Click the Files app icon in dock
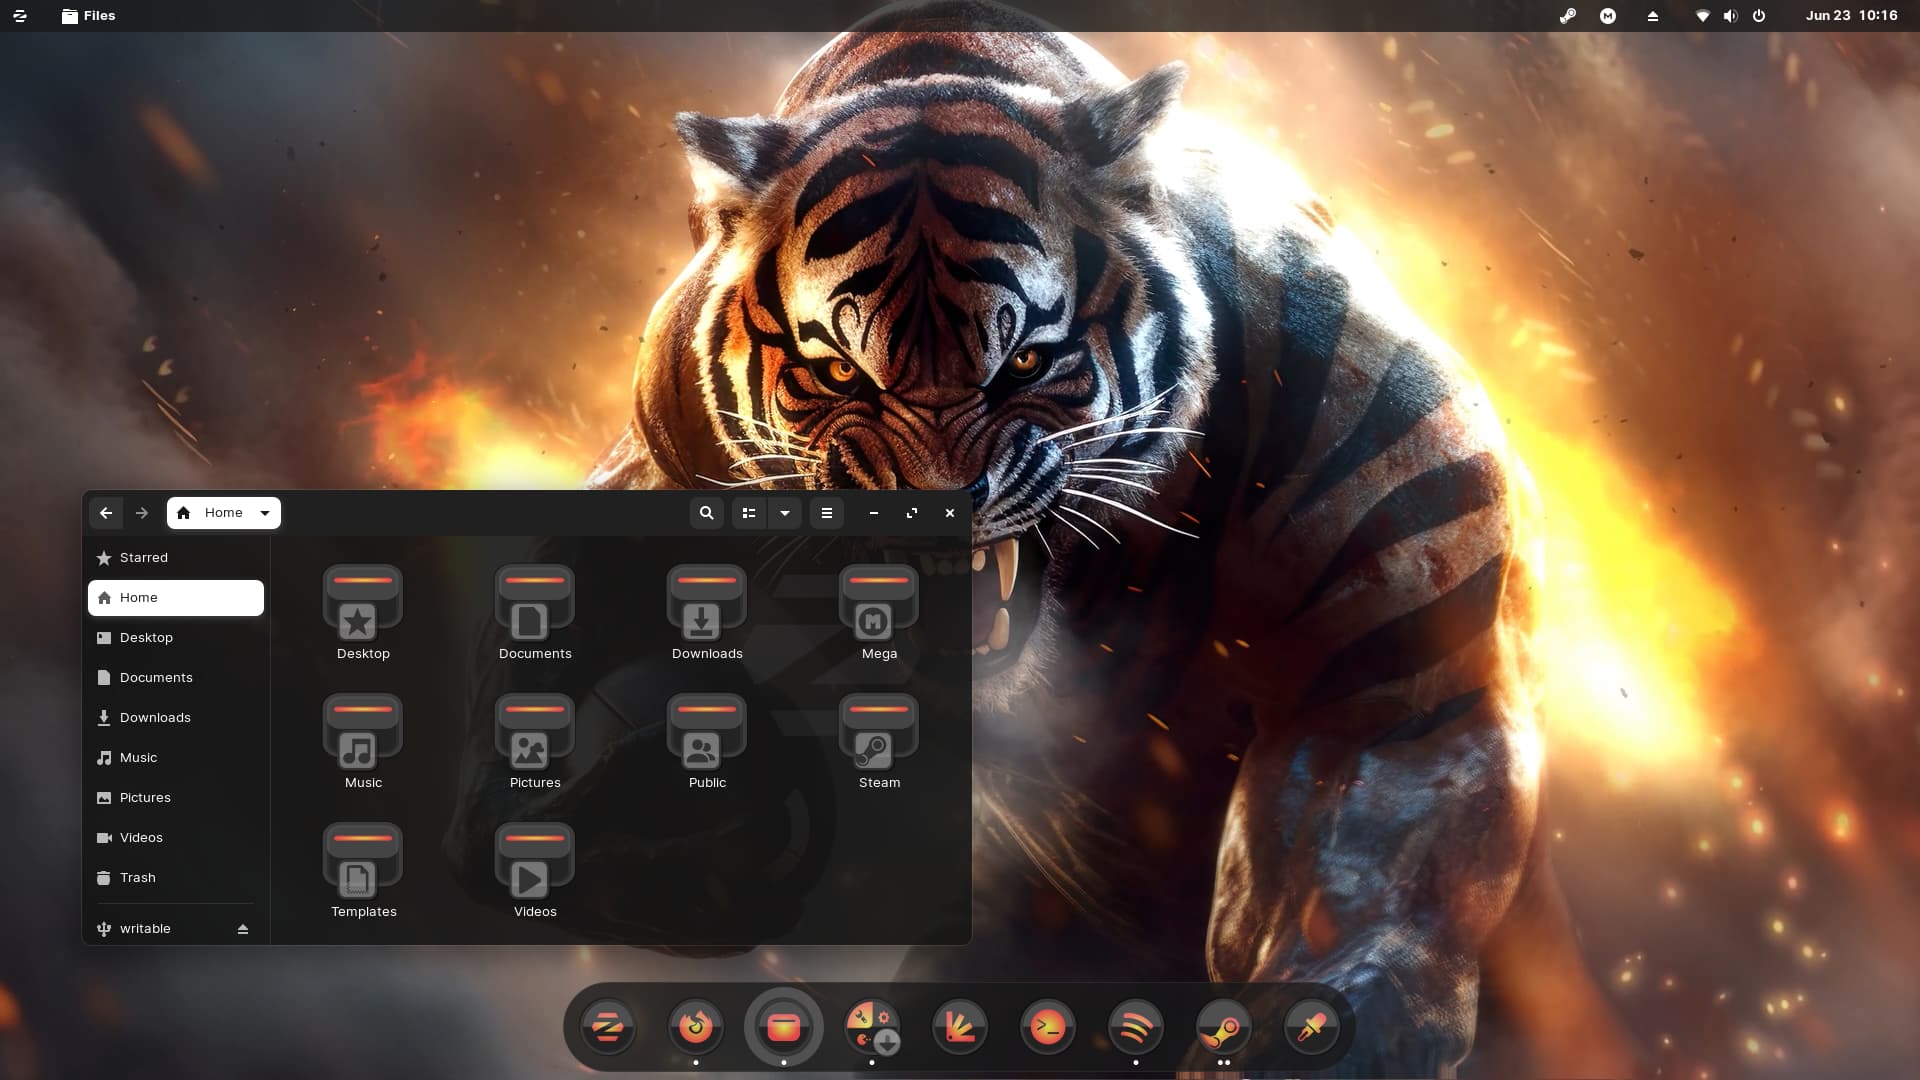1920x1080 pixels. [784, 1027]
